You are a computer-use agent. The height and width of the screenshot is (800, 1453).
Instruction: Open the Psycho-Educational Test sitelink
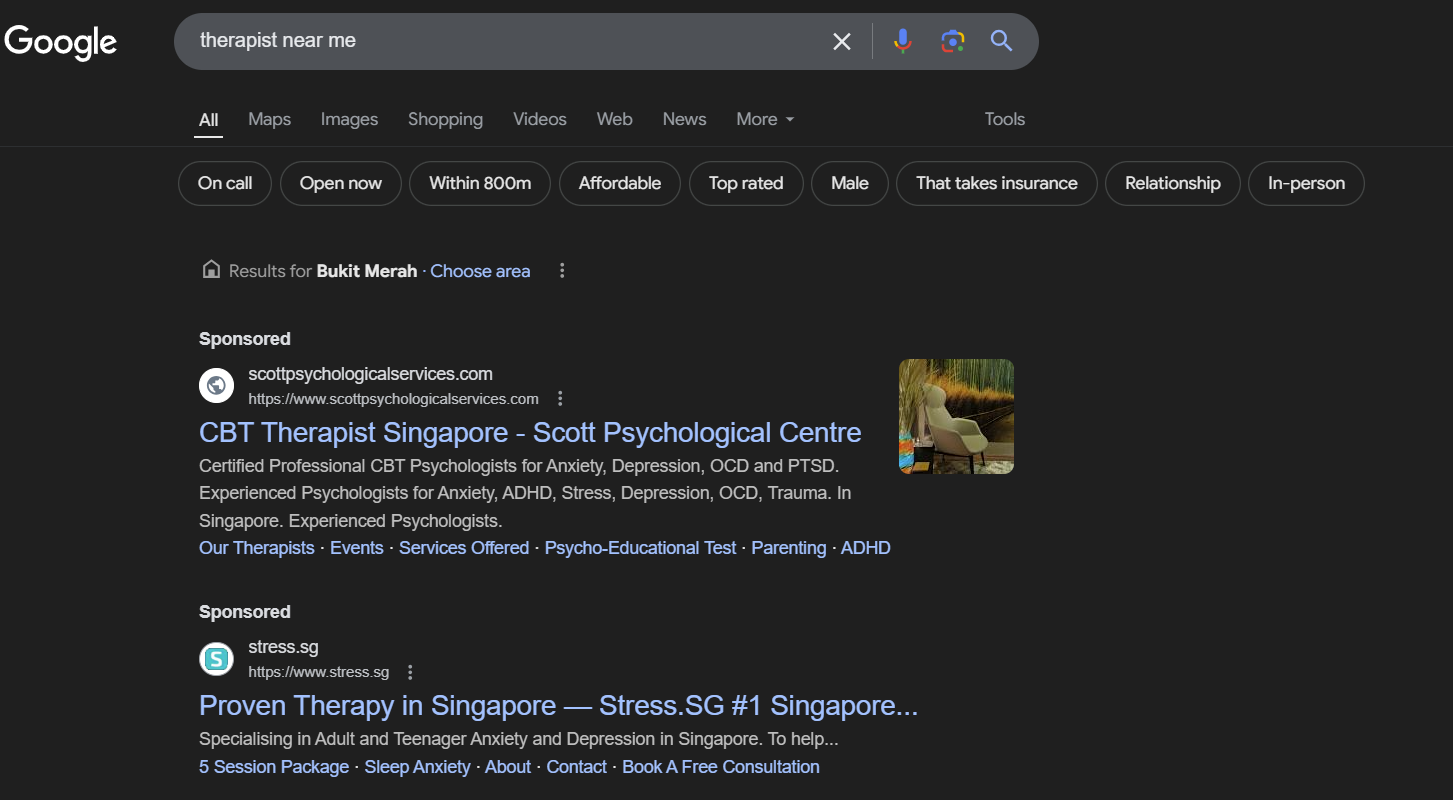(640, 548)
